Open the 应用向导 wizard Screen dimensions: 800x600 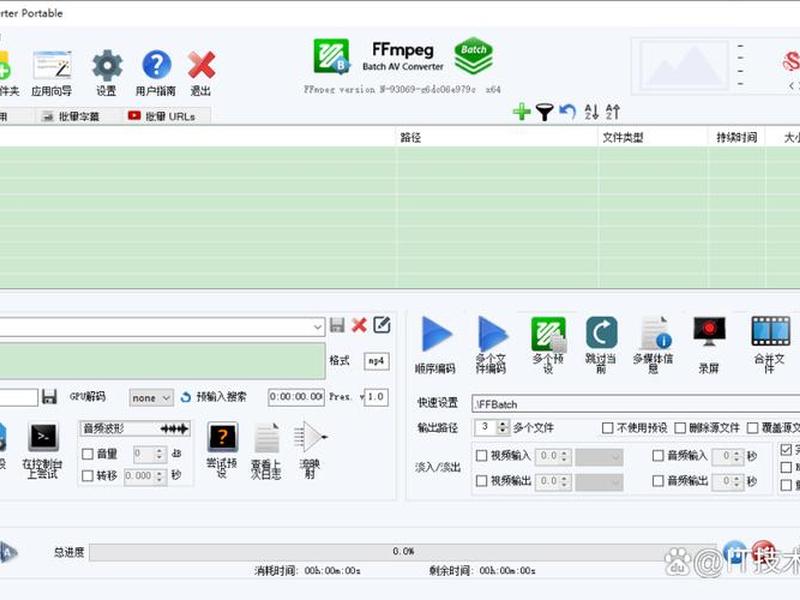tap(52, 74)
